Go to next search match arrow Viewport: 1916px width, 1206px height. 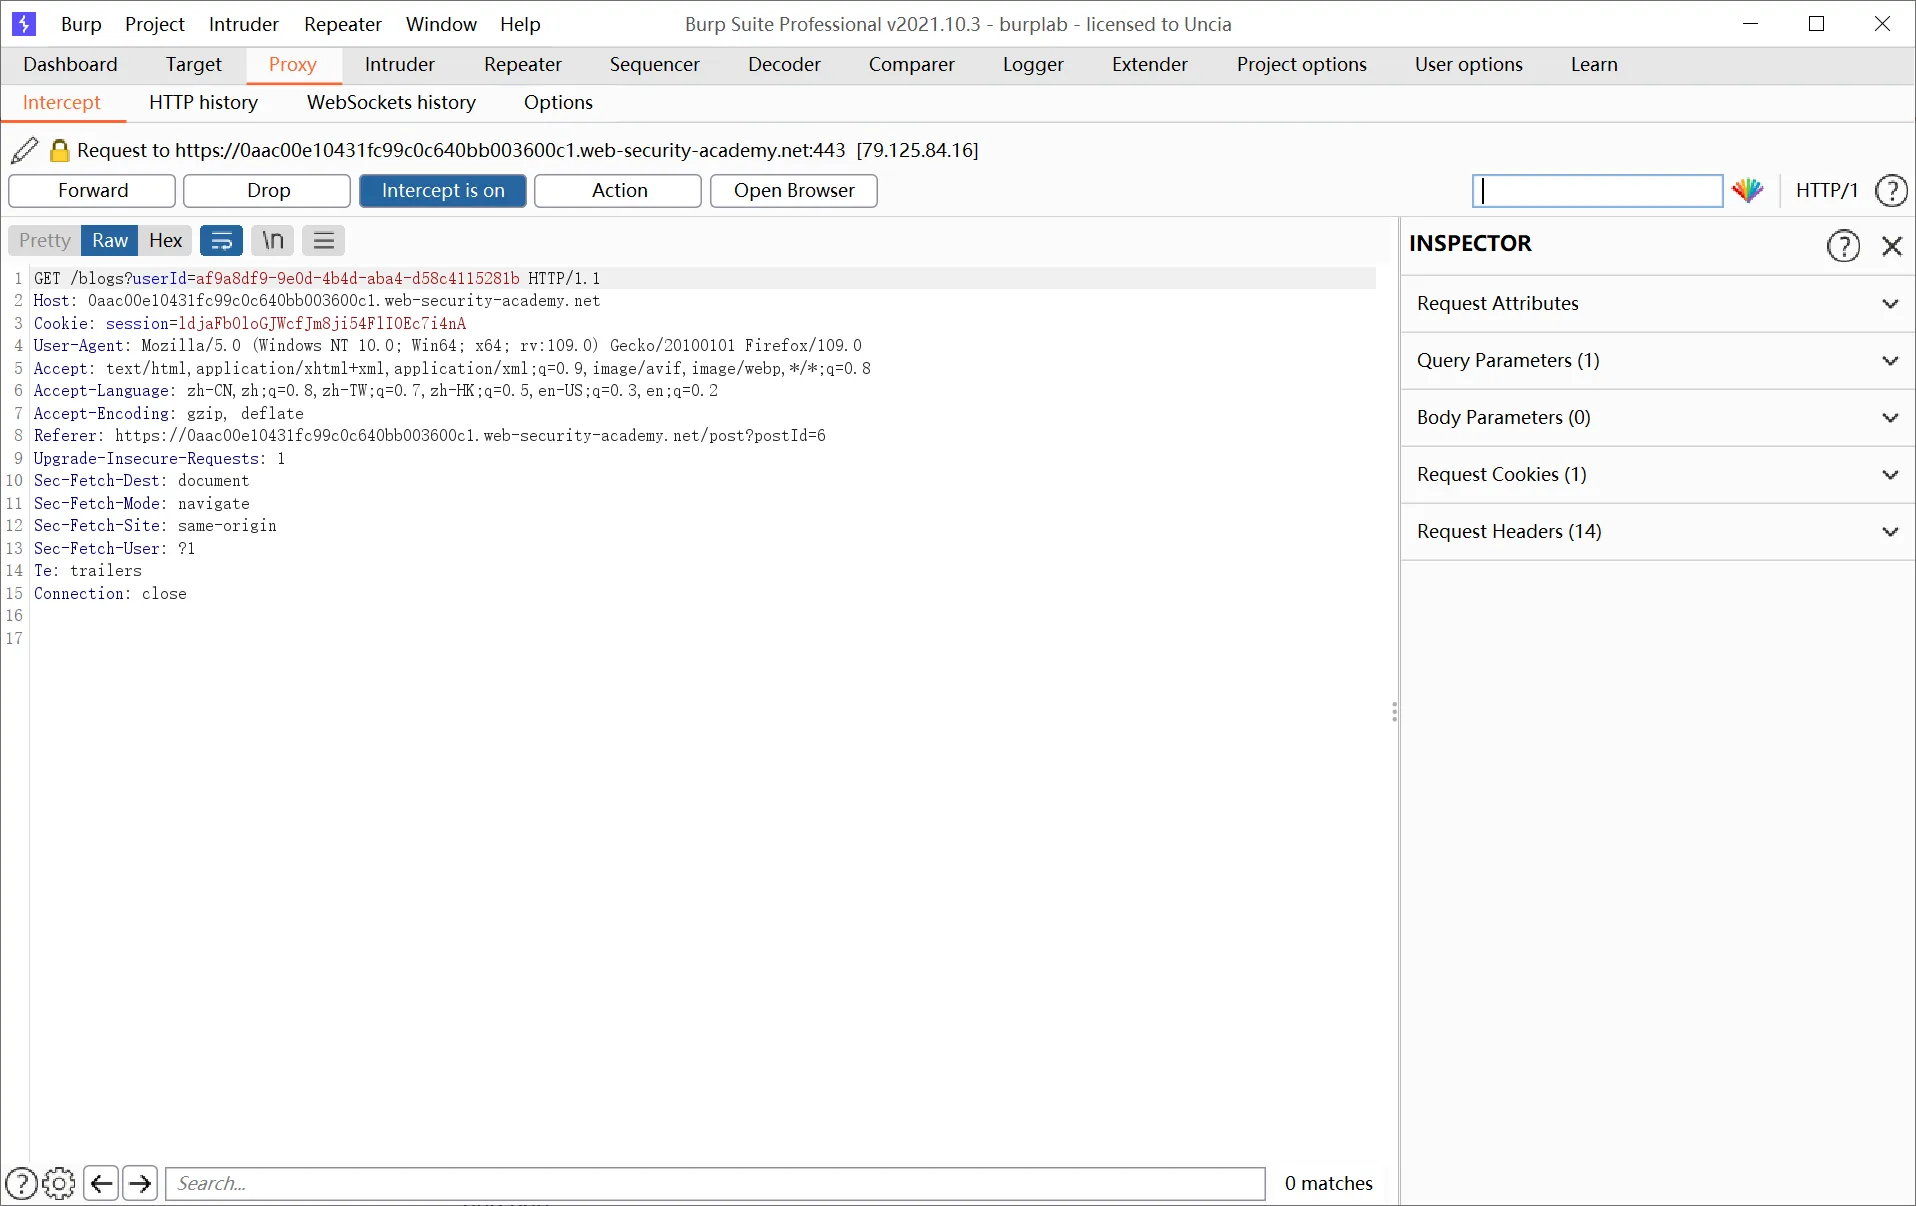(140, 1183)
